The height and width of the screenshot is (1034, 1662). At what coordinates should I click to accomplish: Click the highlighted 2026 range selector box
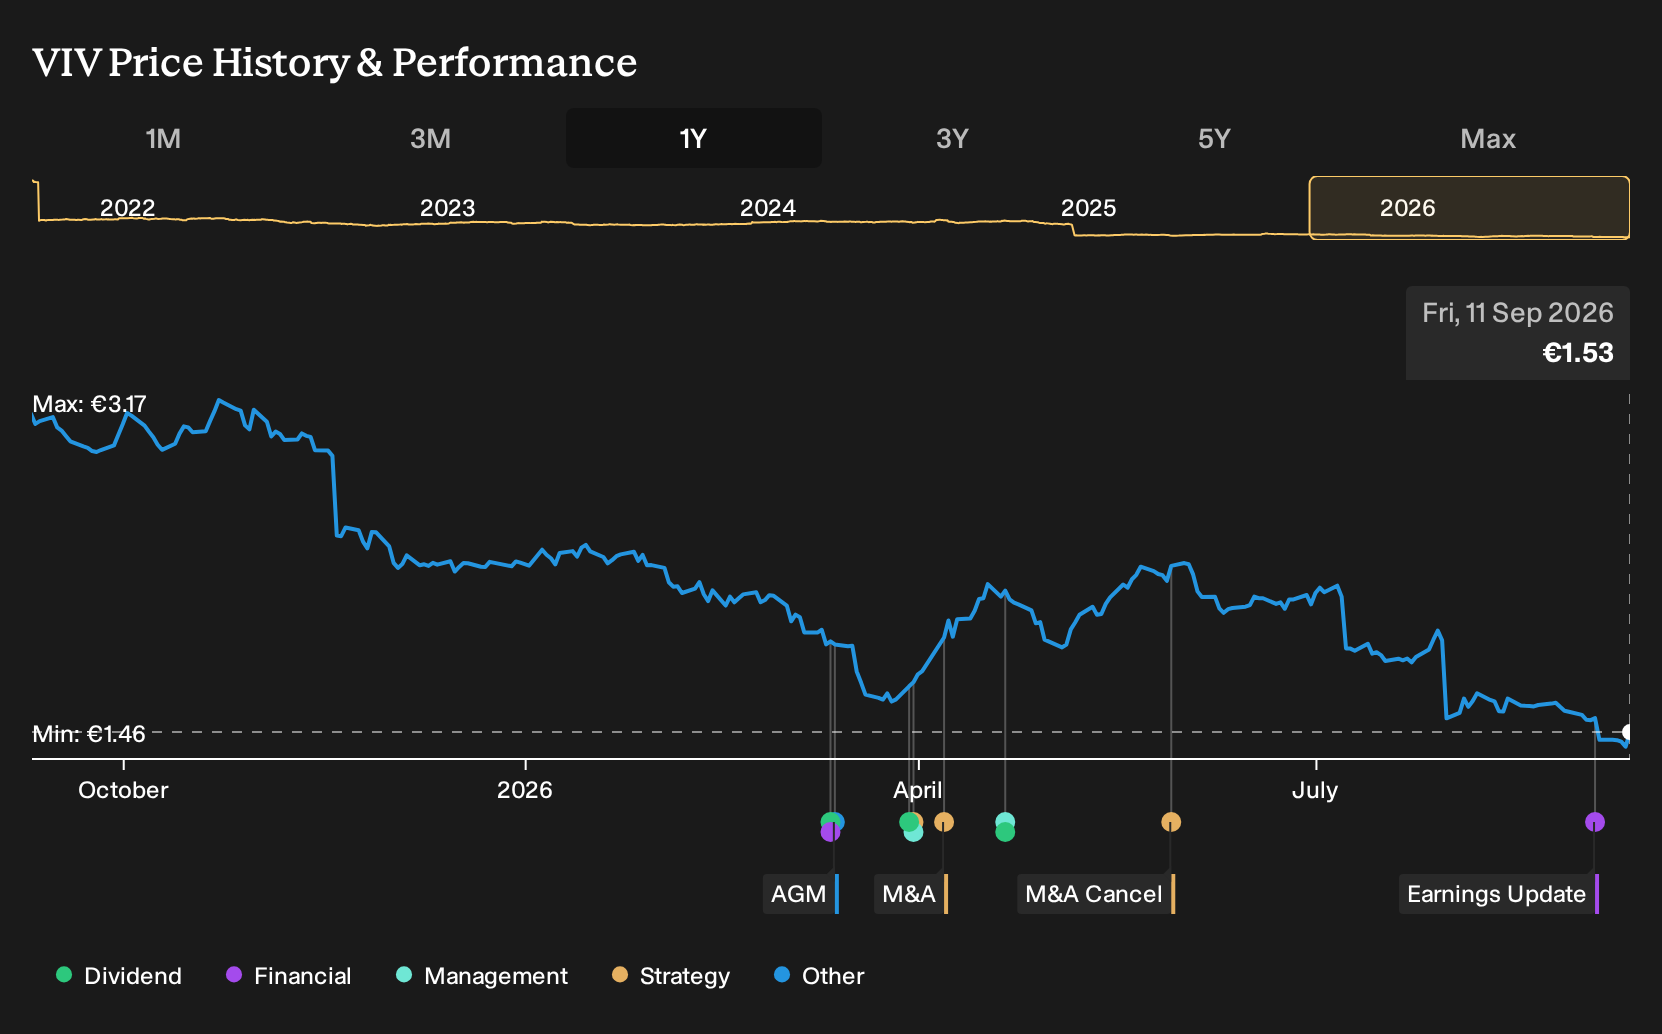(x=1469, y=208)
